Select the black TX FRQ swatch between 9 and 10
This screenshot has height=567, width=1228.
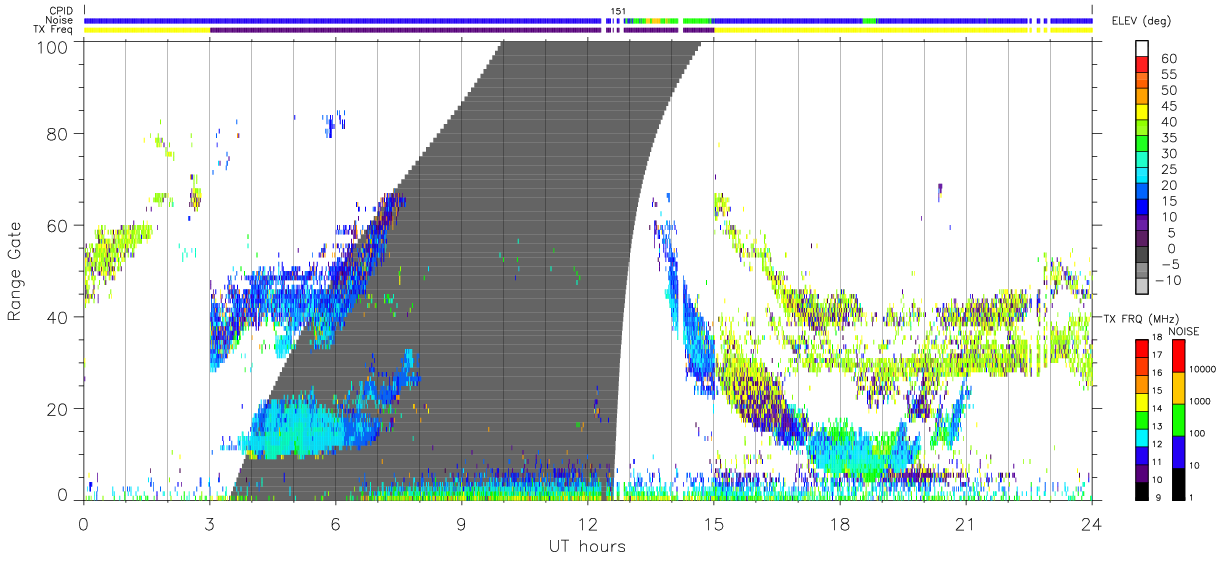pyautogui.click(x=1143, y=489)
